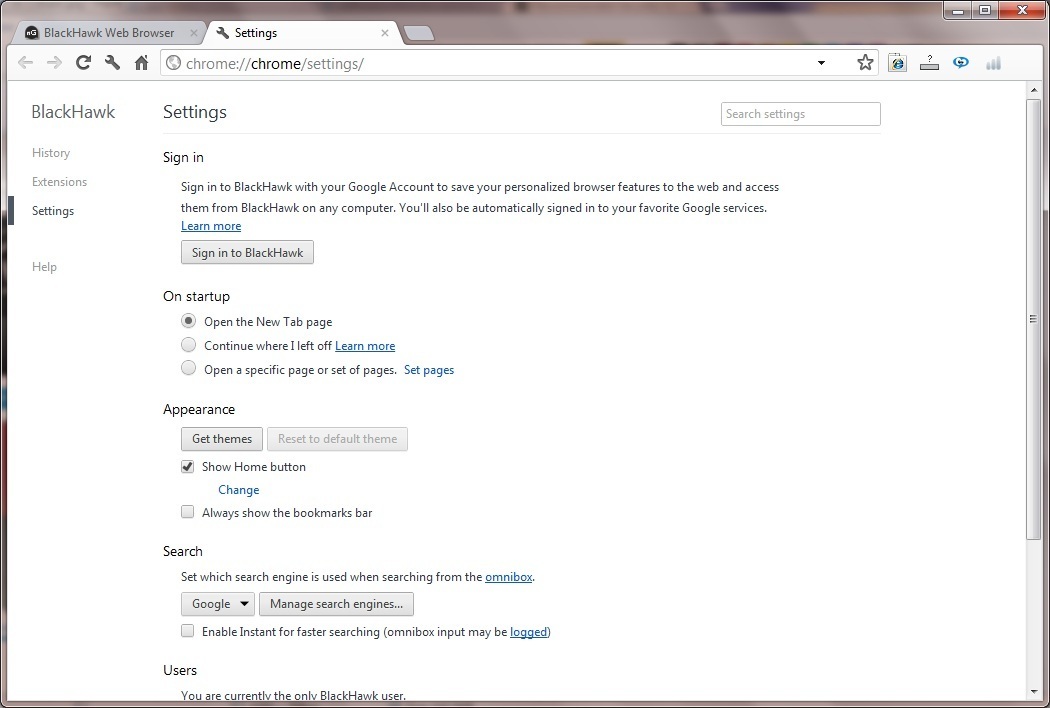Screen dimensions: 1050x708
Task: Open History in the sidebar
Action: tap(51, 153)
